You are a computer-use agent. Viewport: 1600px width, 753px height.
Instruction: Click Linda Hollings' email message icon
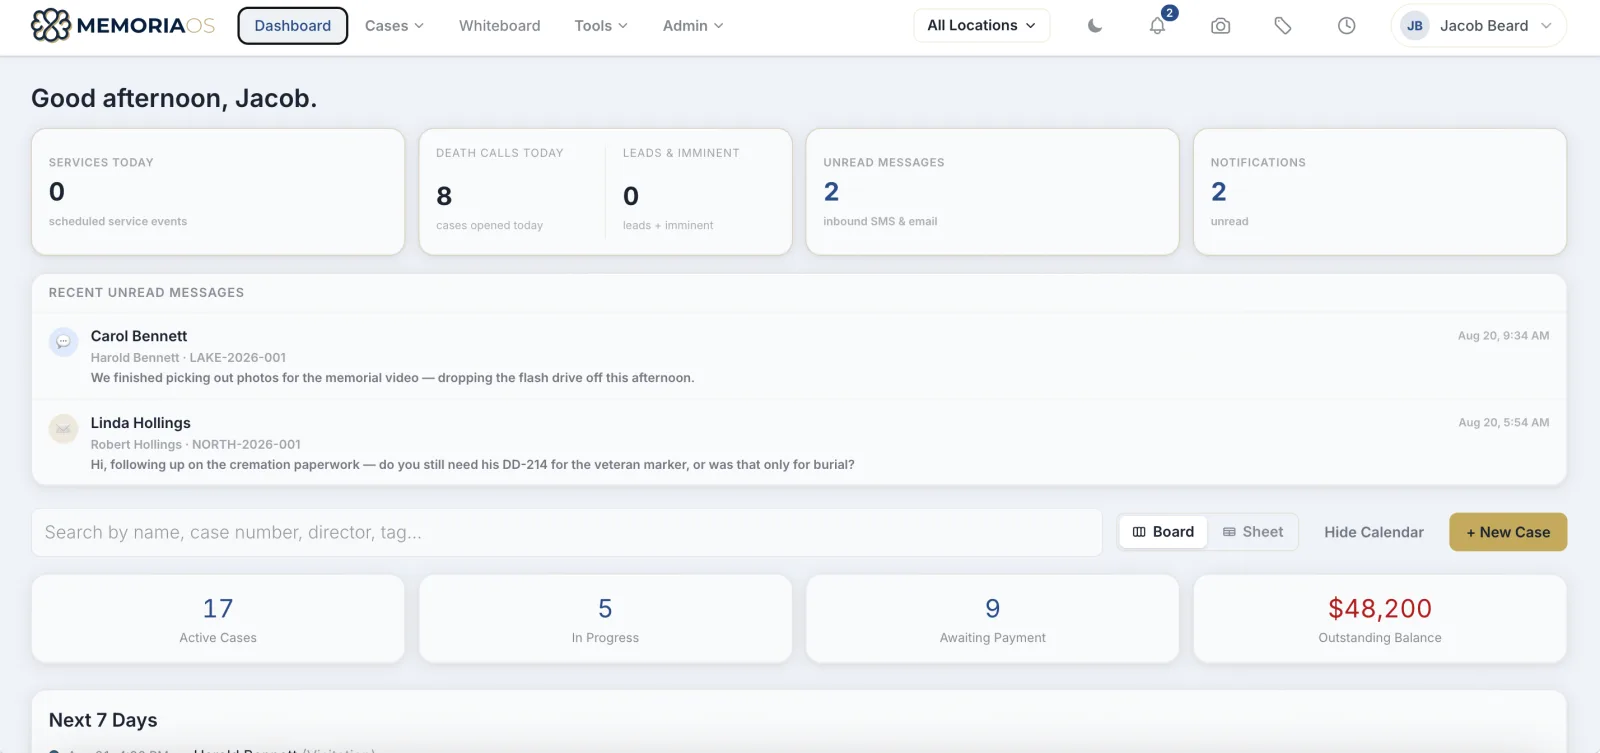click(x=63, y=429)
